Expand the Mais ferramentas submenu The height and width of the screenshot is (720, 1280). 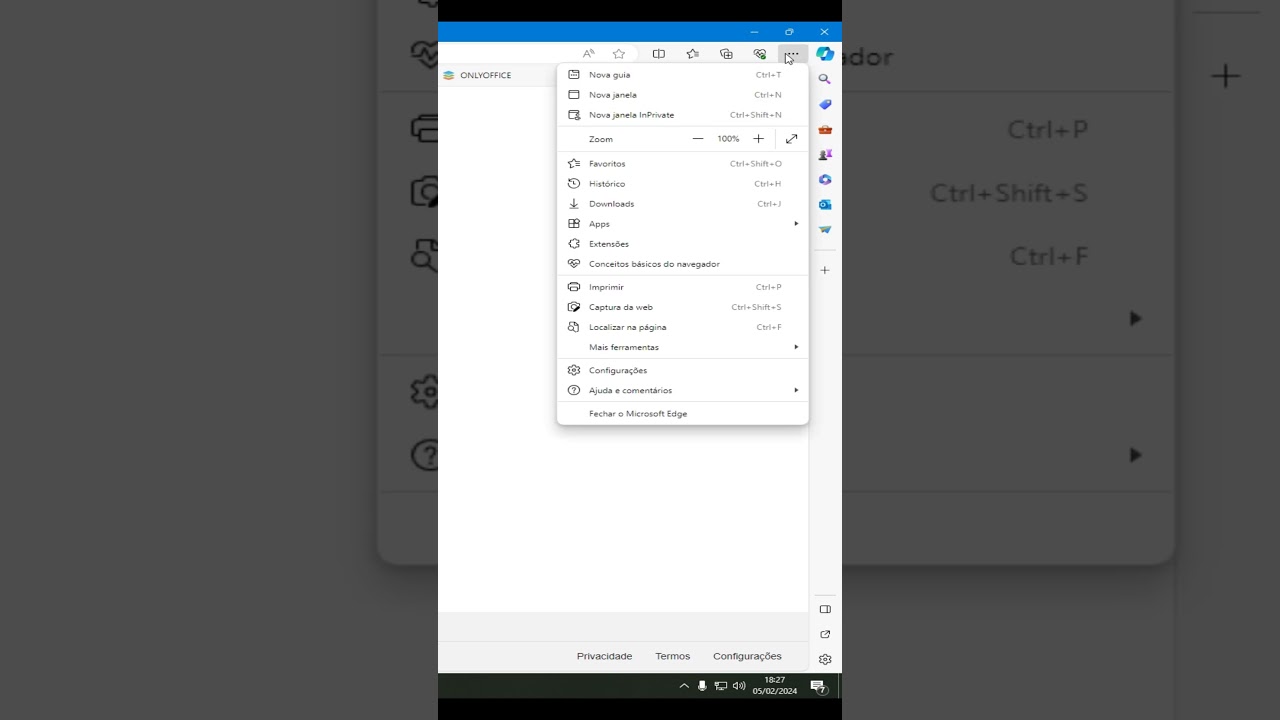point(683,347)
